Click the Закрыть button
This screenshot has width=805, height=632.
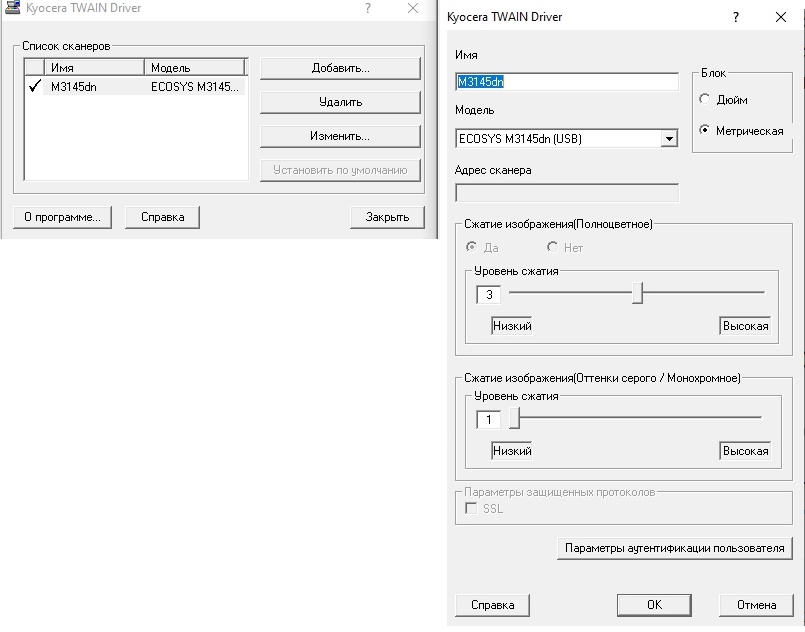[387, 217]
